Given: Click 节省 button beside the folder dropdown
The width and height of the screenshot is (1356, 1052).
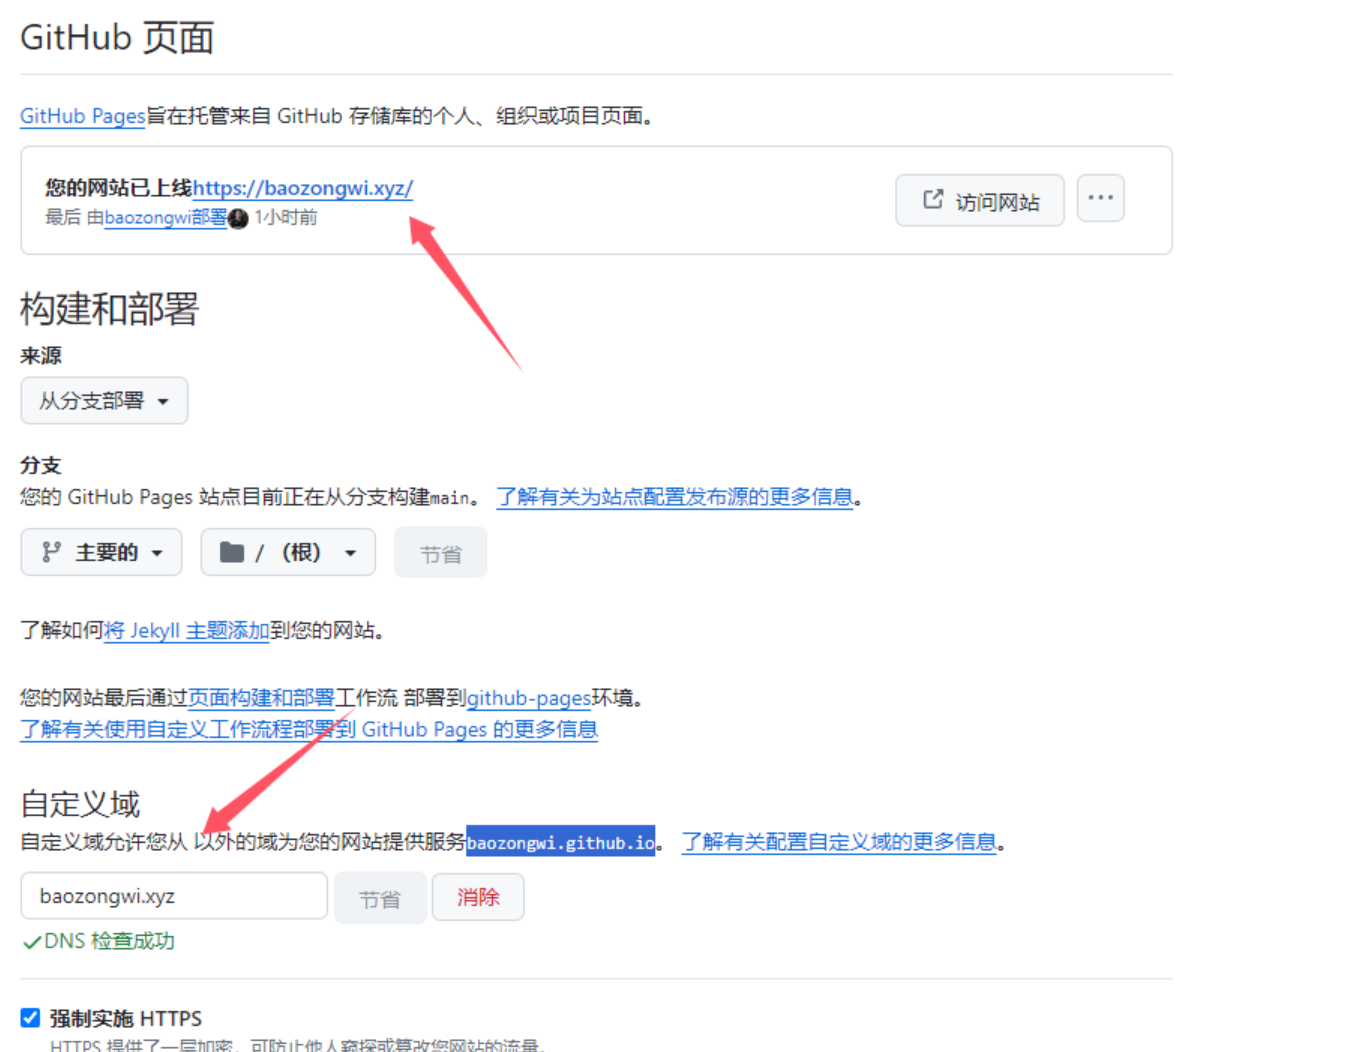Looking at the screenshot, I should click(440, 553).
